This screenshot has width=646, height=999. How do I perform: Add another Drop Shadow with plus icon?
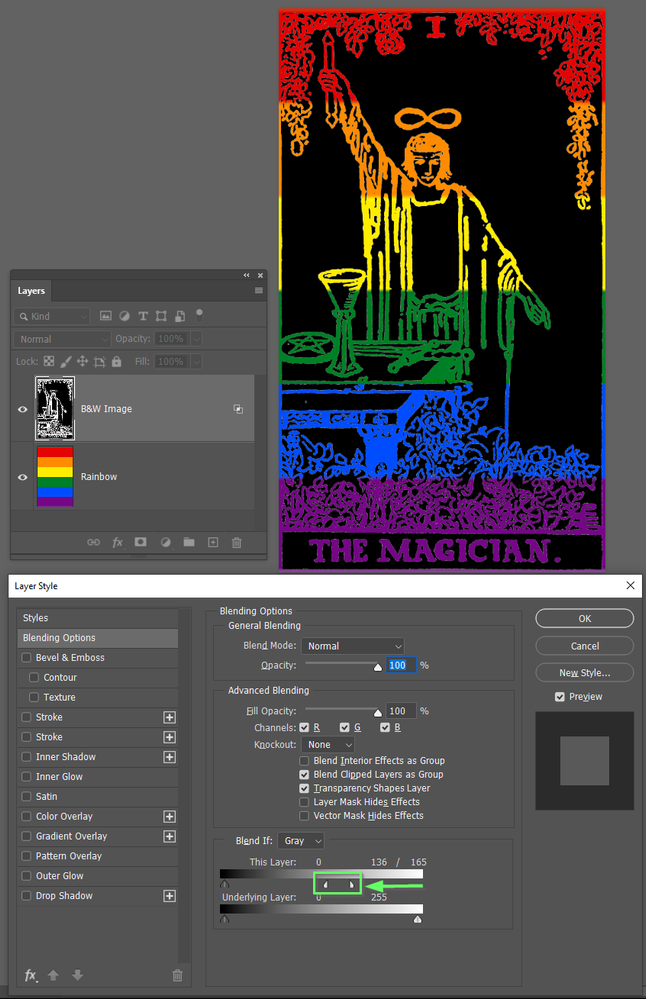(169, 896)
